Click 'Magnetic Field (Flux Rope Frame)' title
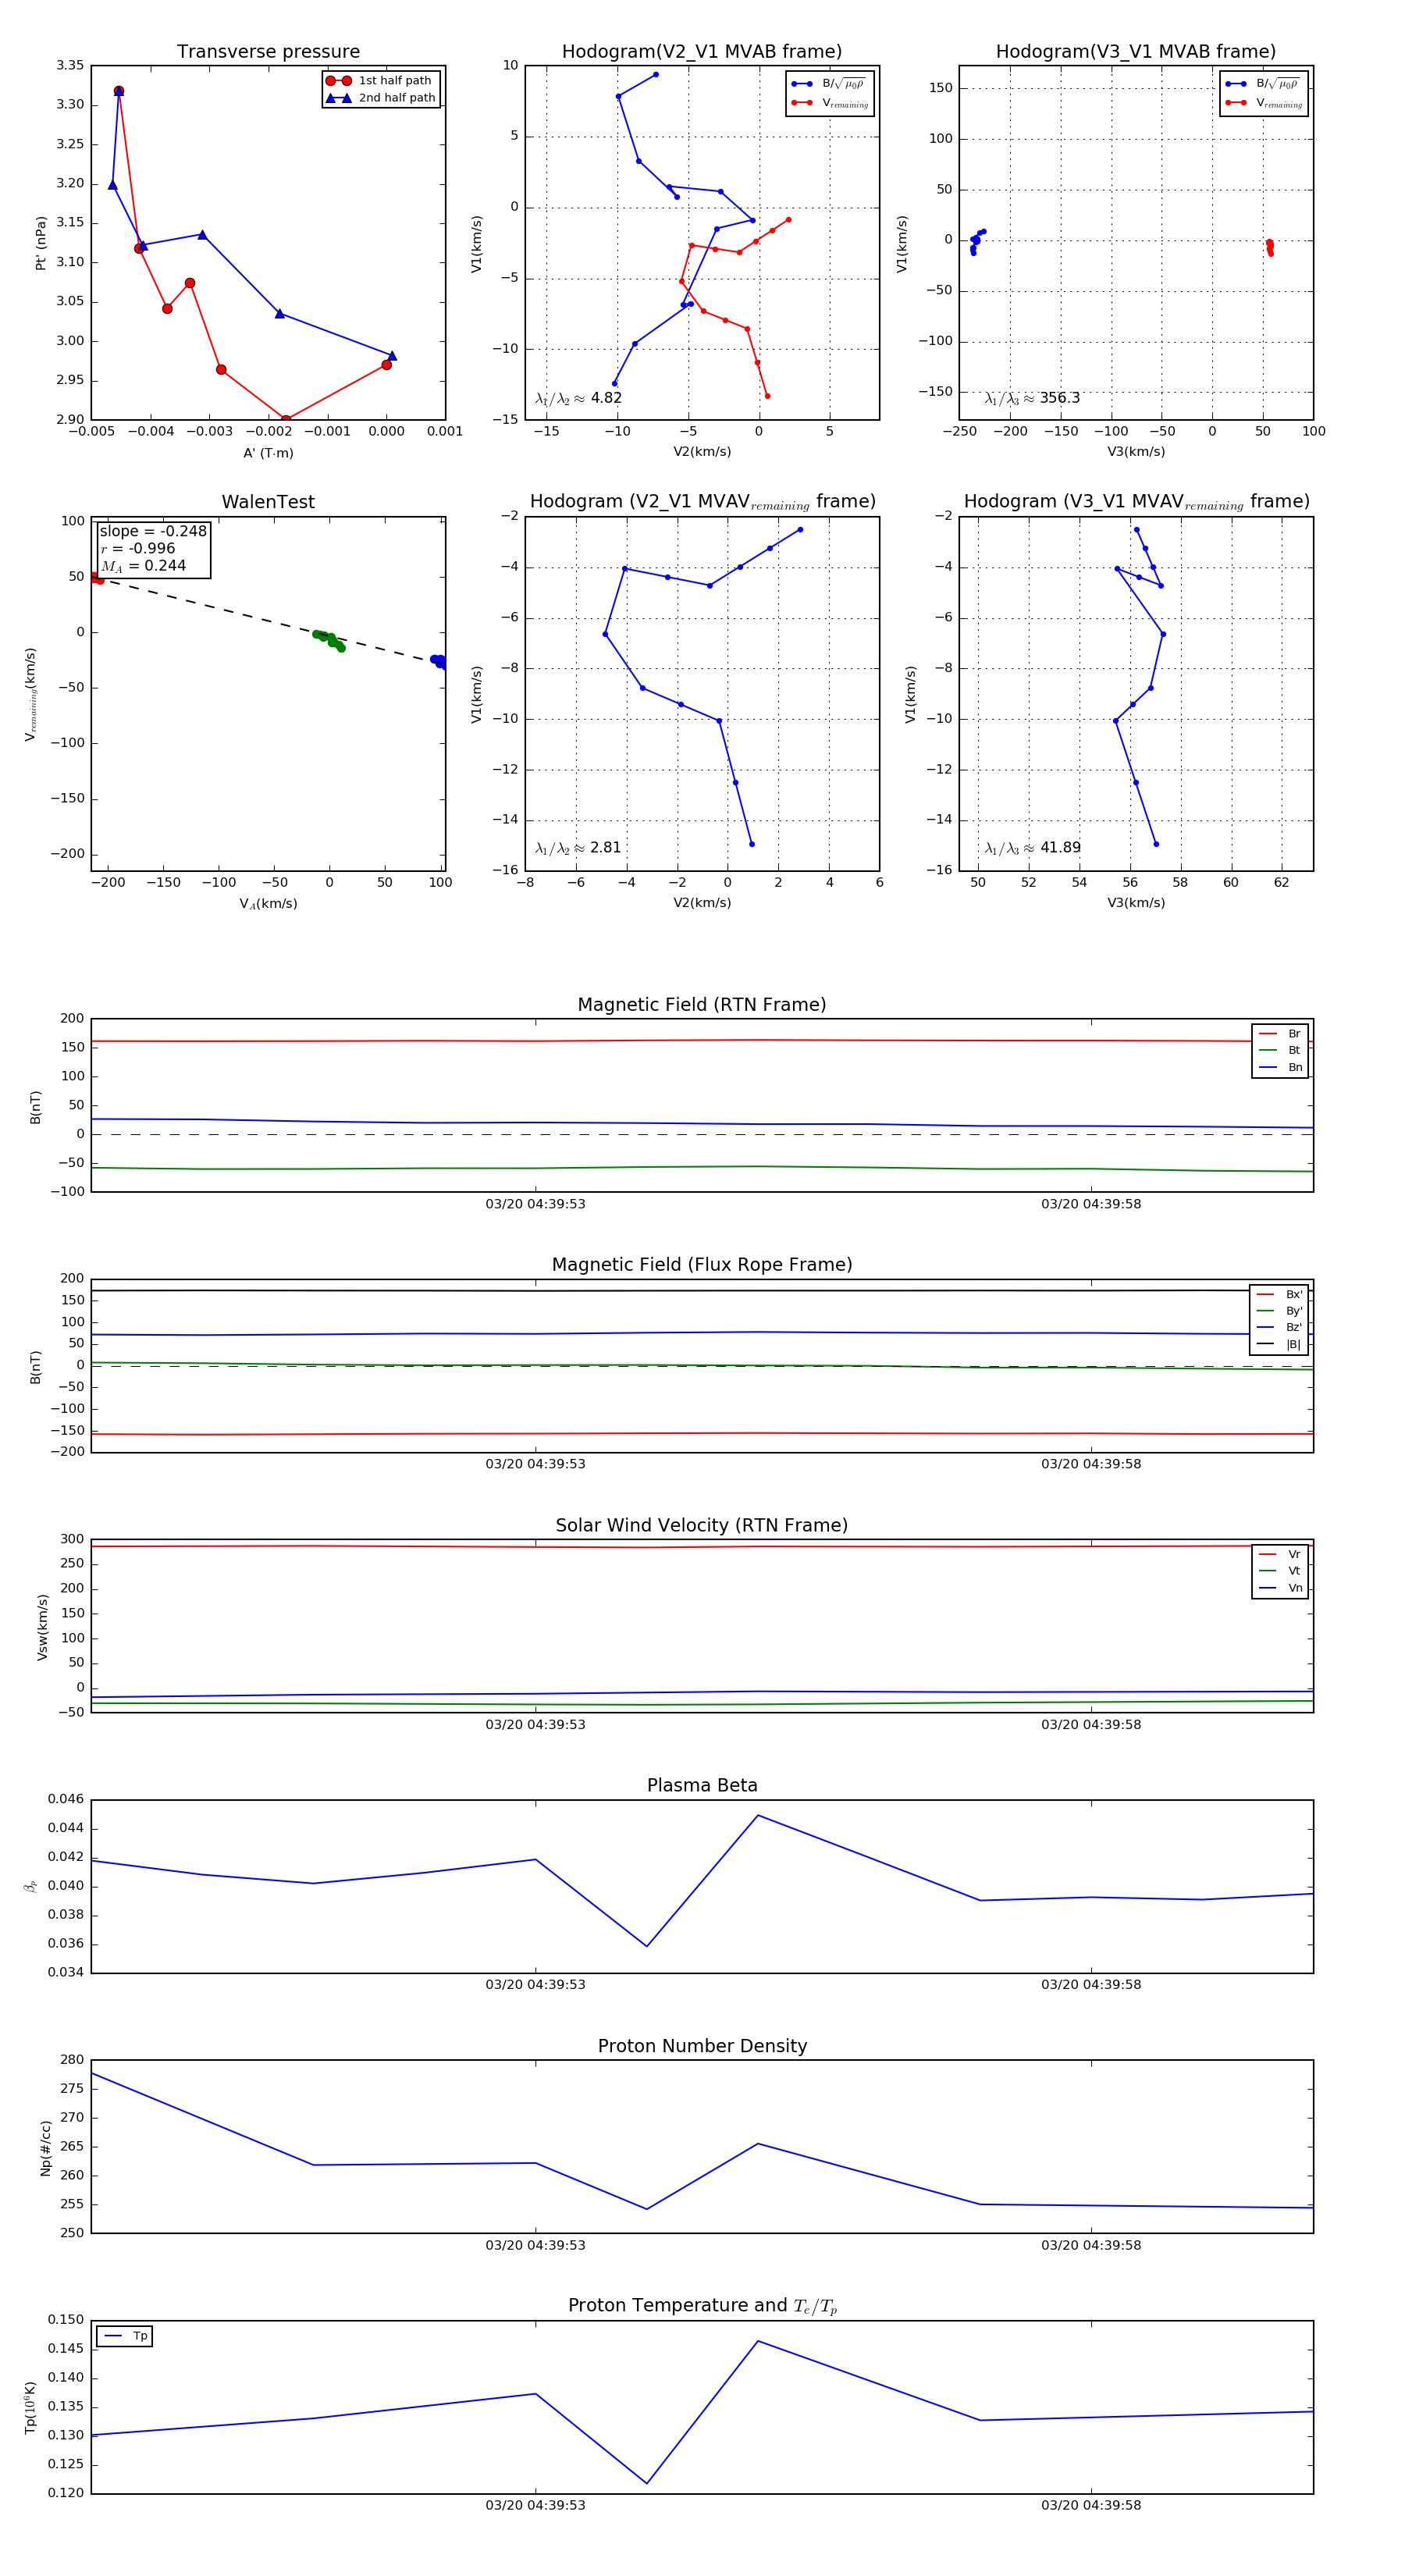The height and width of the screenshot is (2576, 1405). (702, 1265)
